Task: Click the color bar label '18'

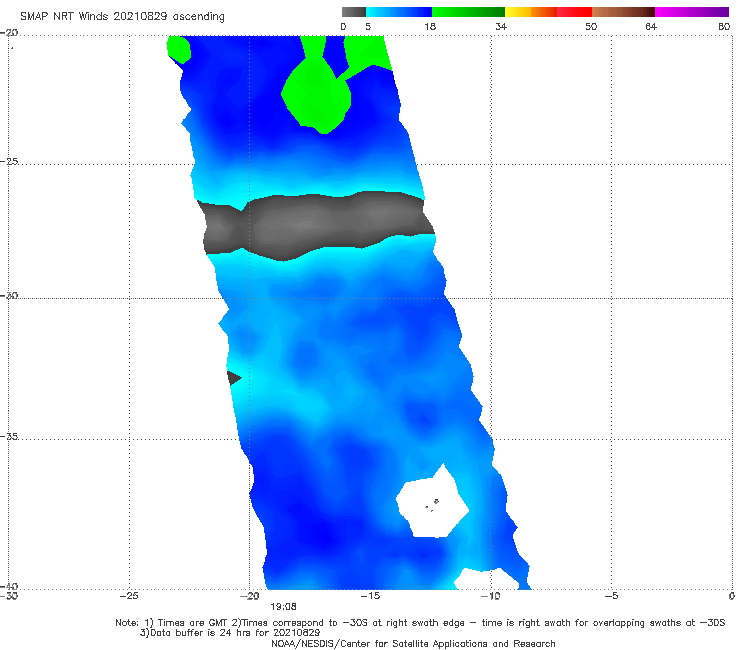Action: pyautogui.click(x=430, y=26)
